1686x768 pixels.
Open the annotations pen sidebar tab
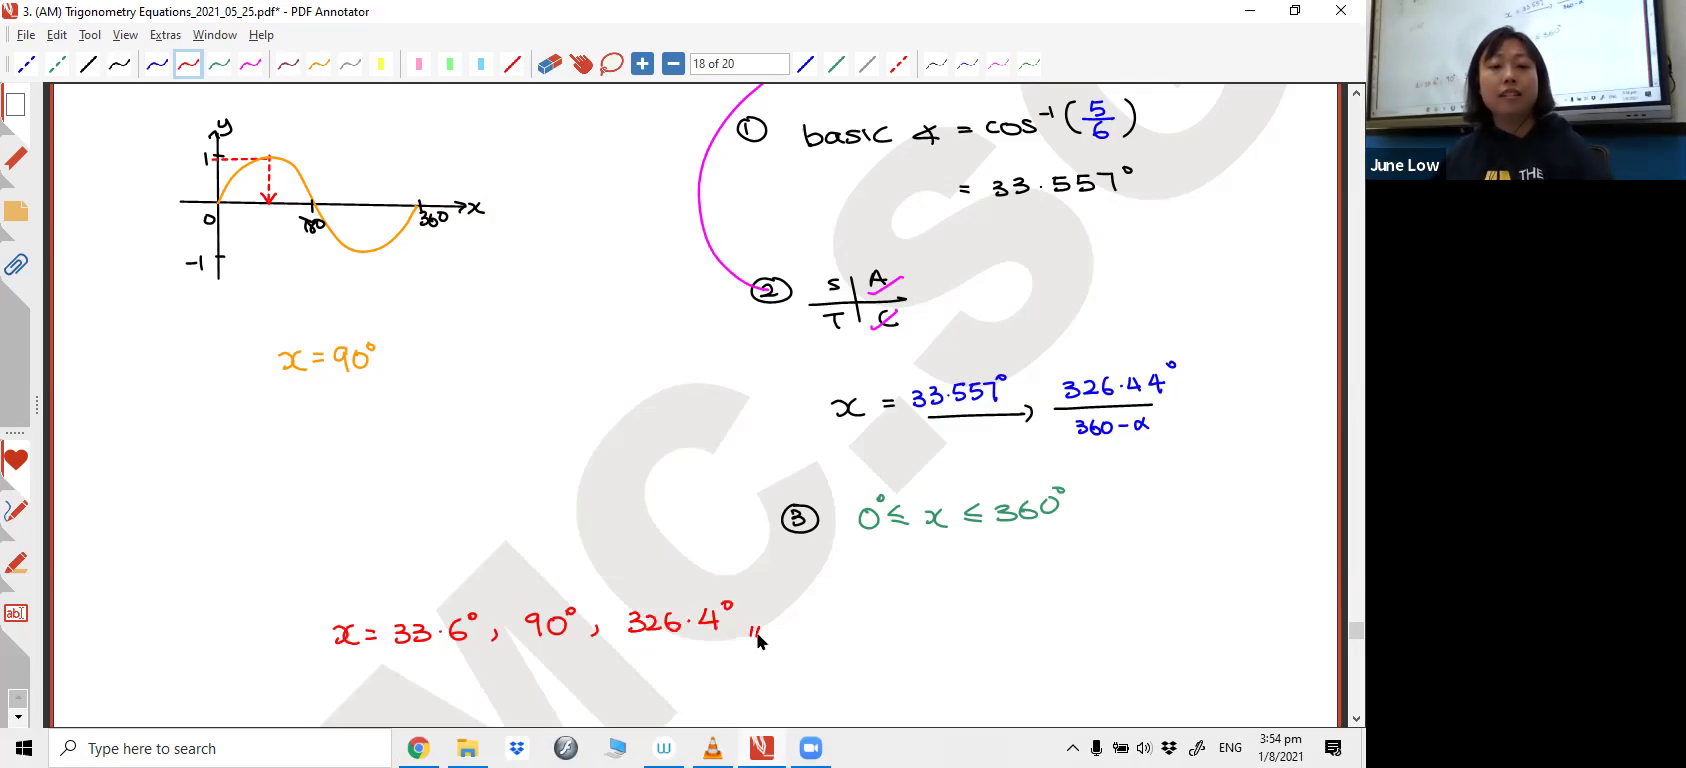coord(15,158)
